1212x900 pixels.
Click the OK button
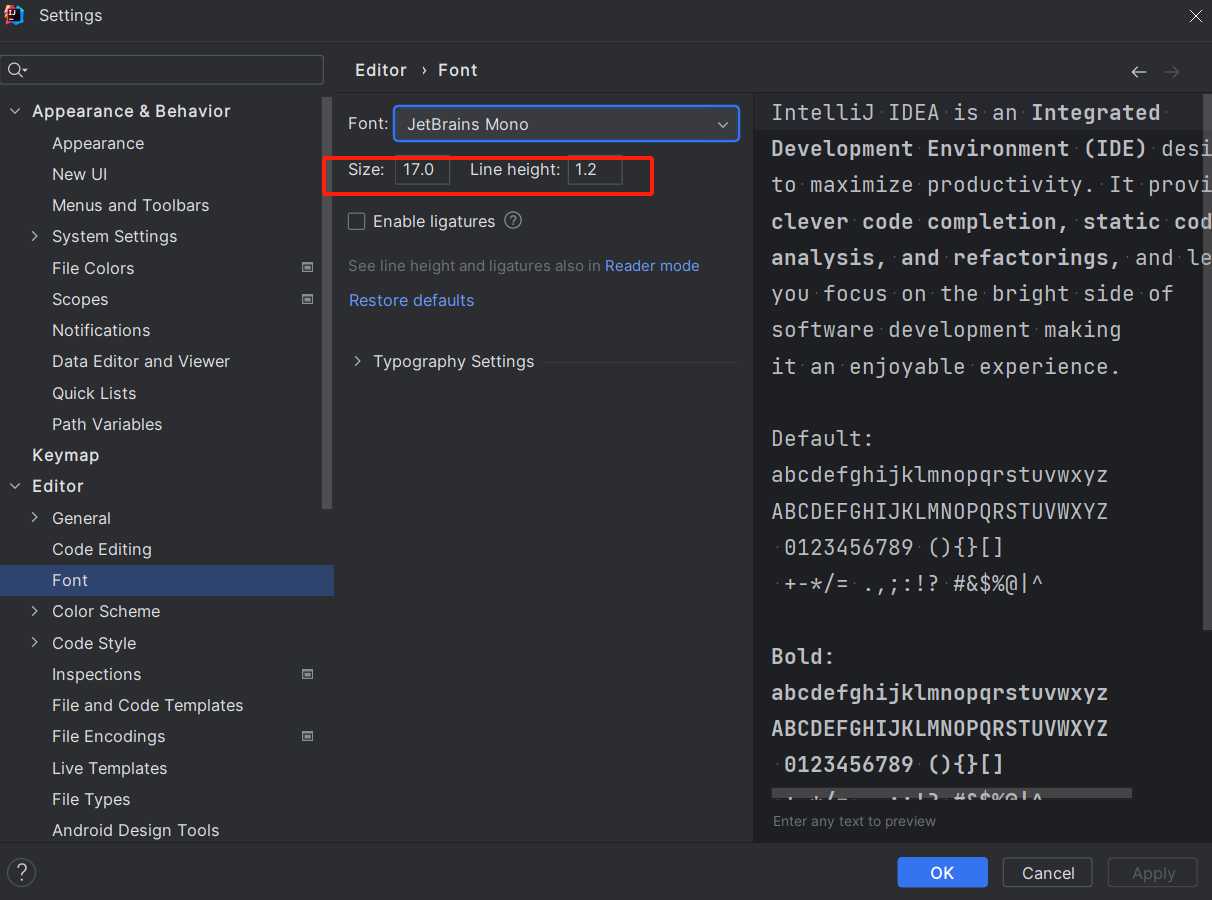[x=942, y=873]
